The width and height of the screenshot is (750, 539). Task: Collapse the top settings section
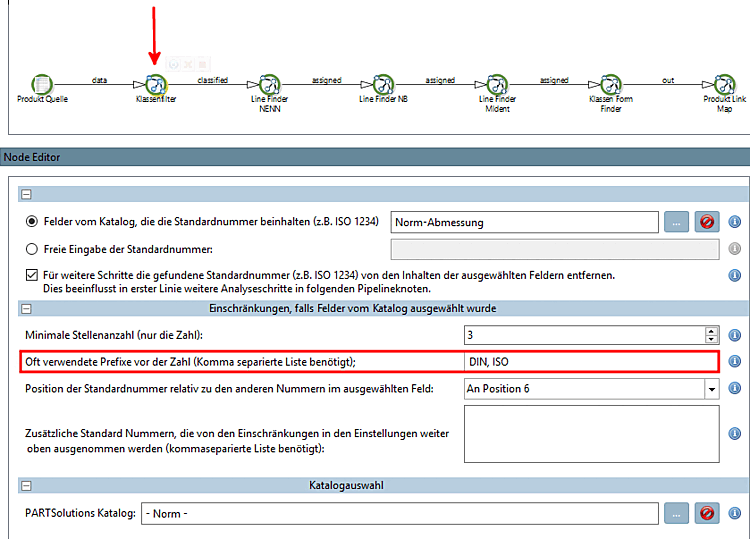[26, 194]
